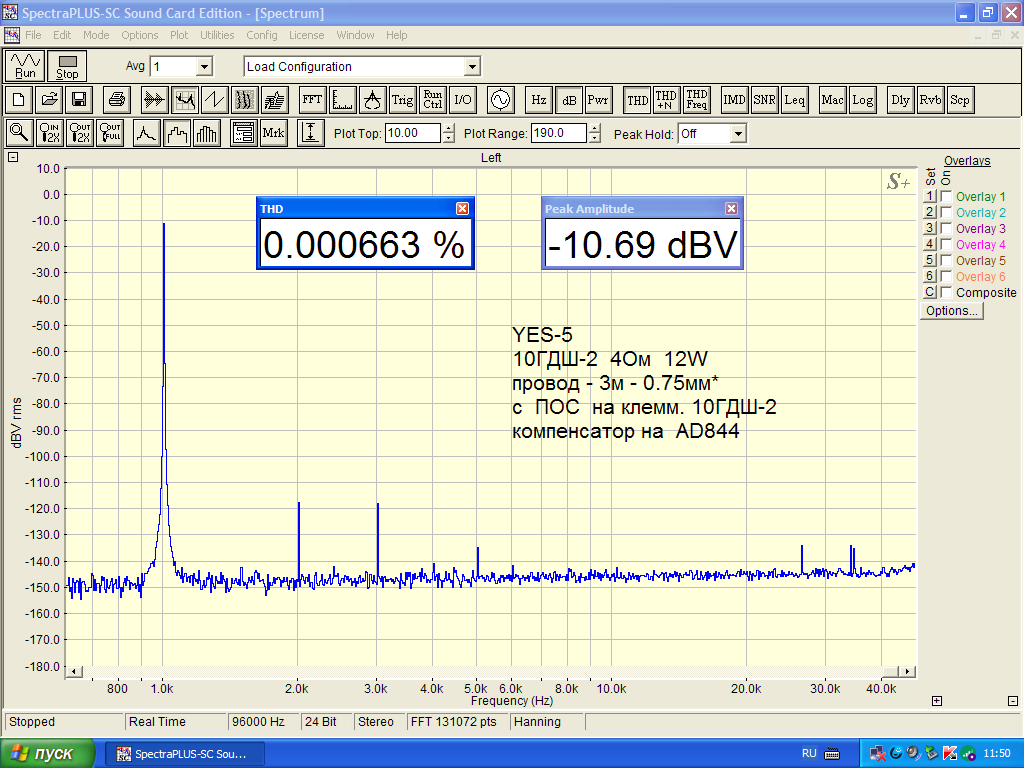Open the Config menu

(x=262, y=35)
